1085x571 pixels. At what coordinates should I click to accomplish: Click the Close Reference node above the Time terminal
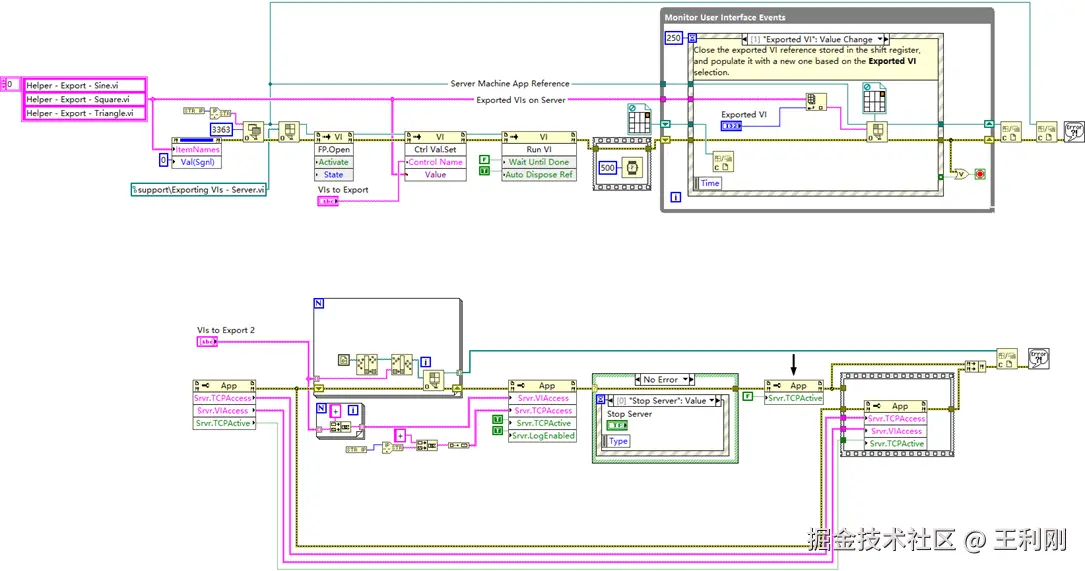coord(722,162)
